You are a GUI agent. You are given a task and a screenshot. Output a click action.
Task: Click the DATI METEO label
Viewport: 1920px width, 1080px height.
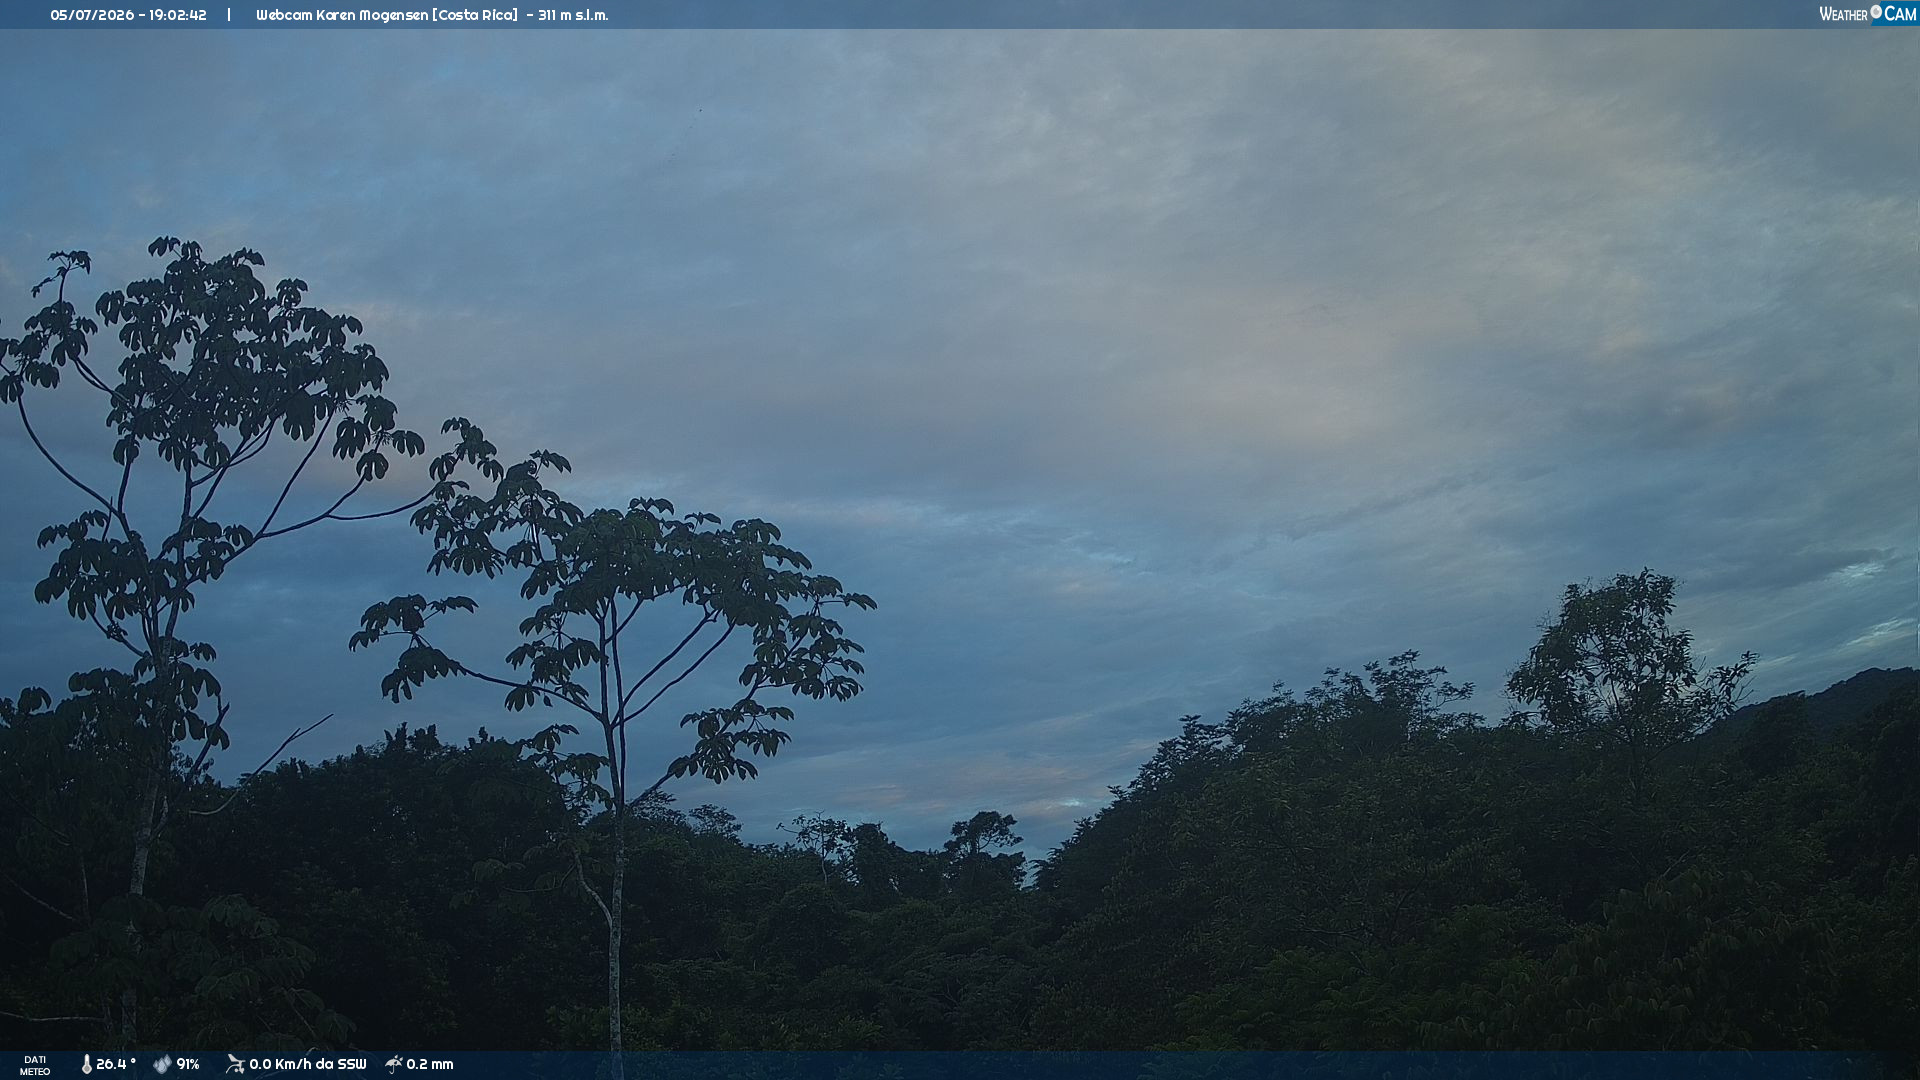[35, 1065]
